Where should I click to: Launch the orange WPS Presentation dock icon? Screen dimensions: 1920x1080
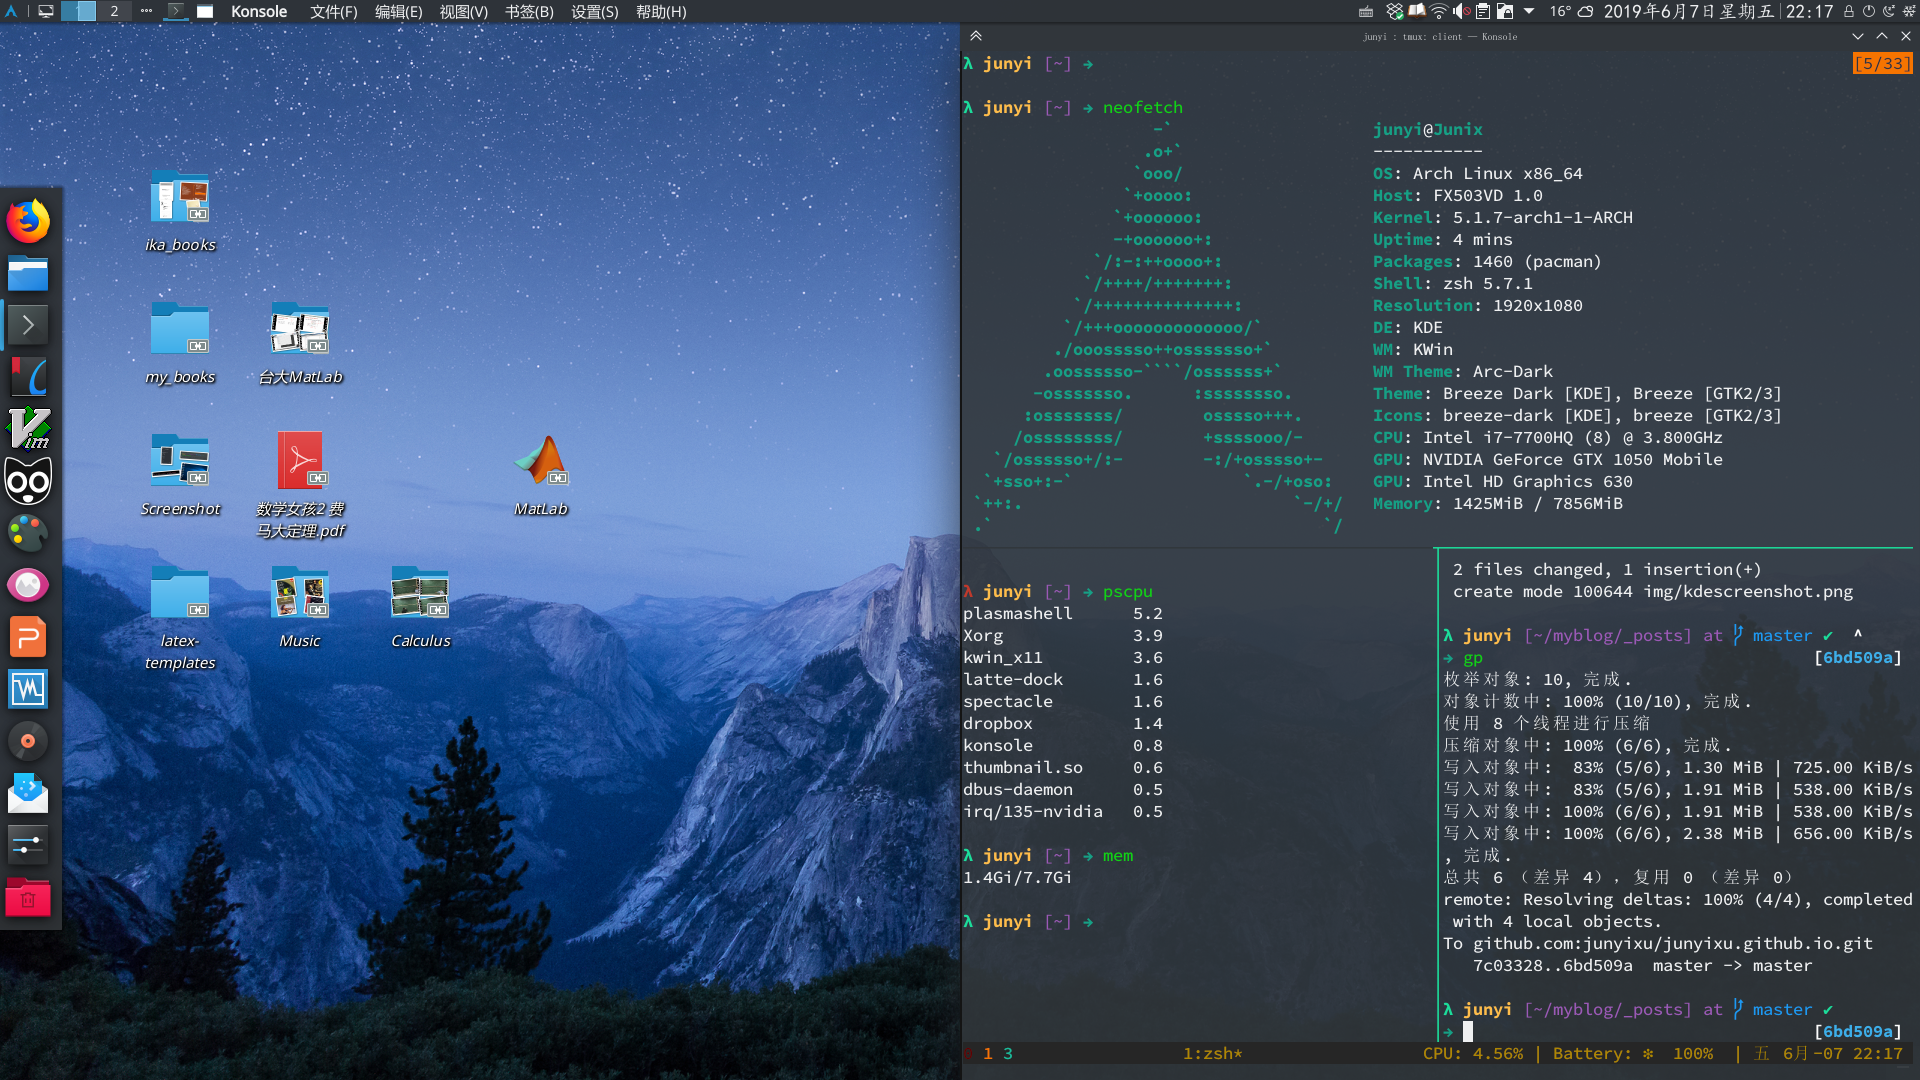(x=28, y=637)
